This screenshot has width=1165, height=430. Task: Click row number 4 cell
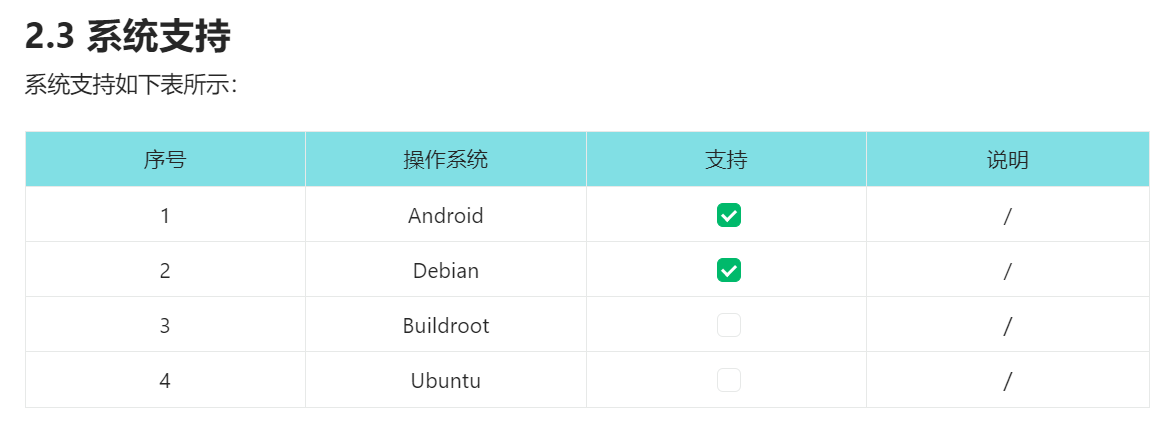[165, 380]
